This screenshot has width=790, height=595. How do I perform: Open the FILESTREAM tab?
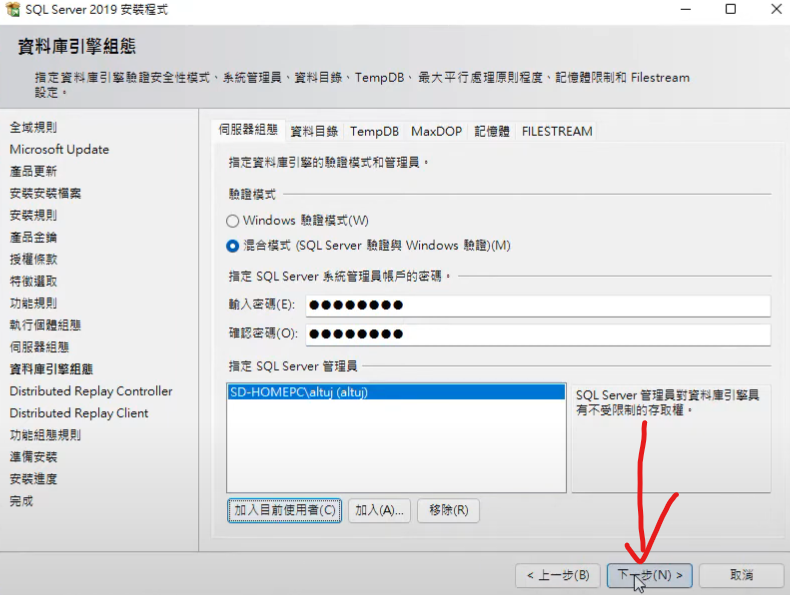click(x=557, y=131)
